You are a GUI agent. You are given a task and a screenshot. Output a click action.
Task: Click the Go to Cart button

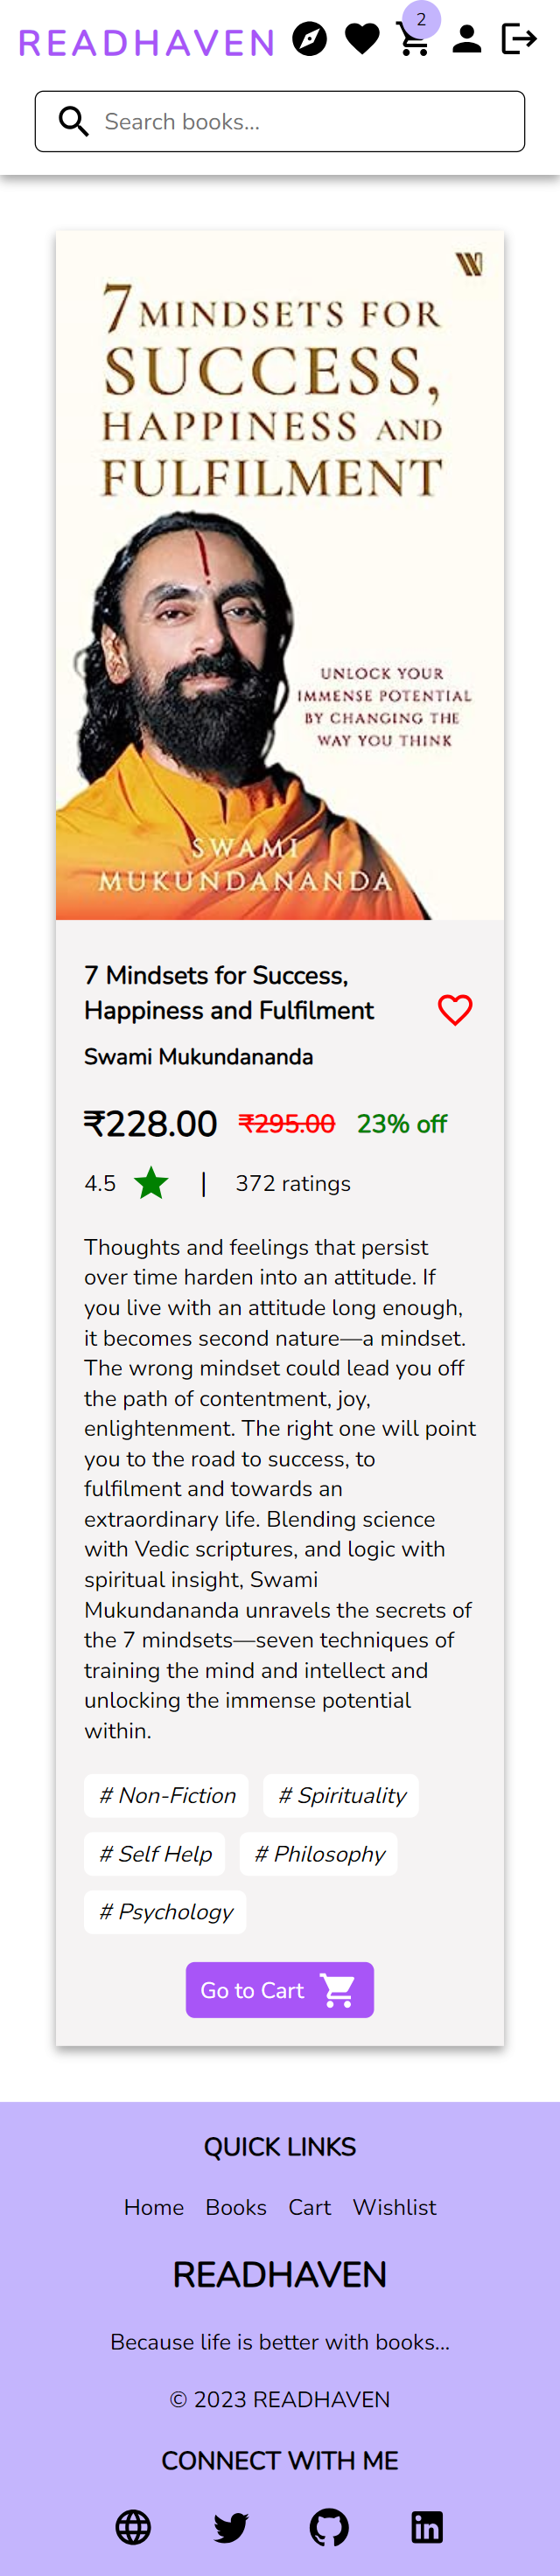[279, 1990]
